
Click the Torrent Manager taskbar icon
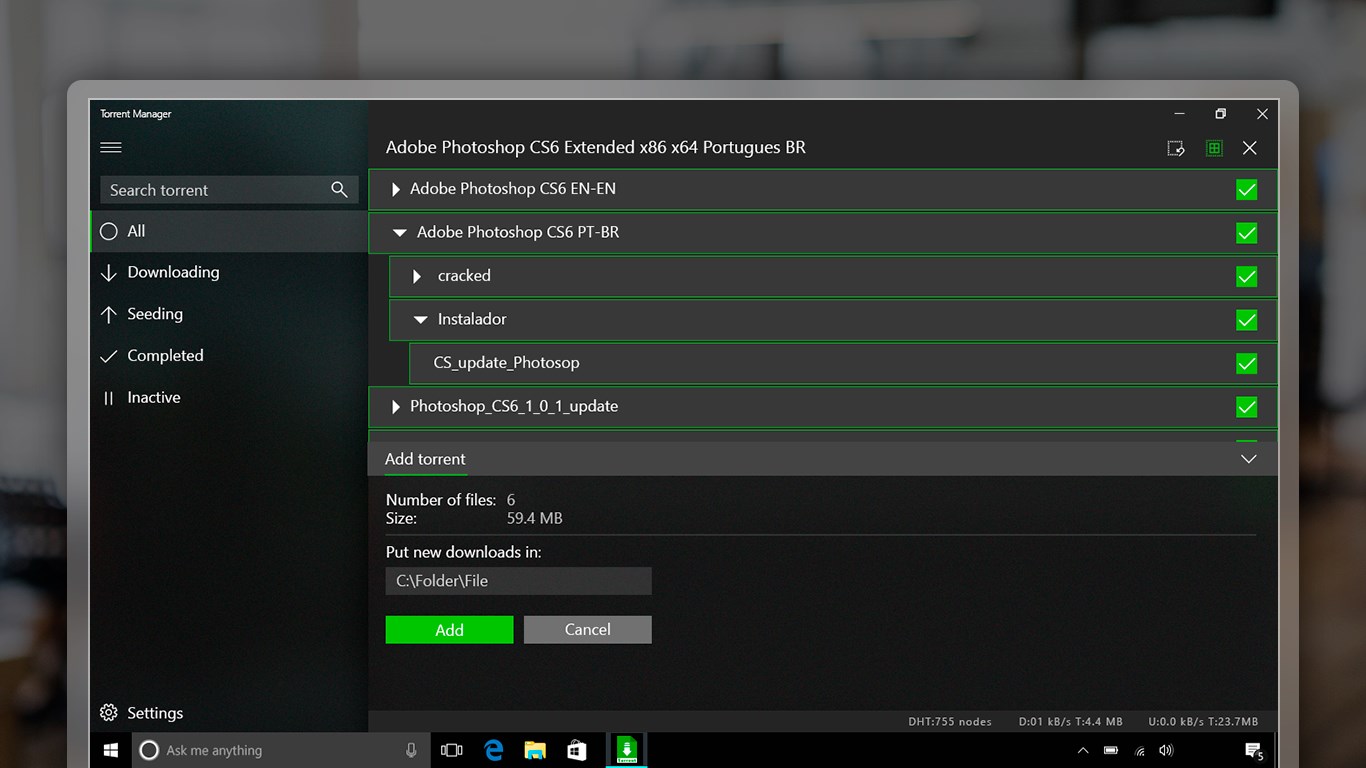627,750
